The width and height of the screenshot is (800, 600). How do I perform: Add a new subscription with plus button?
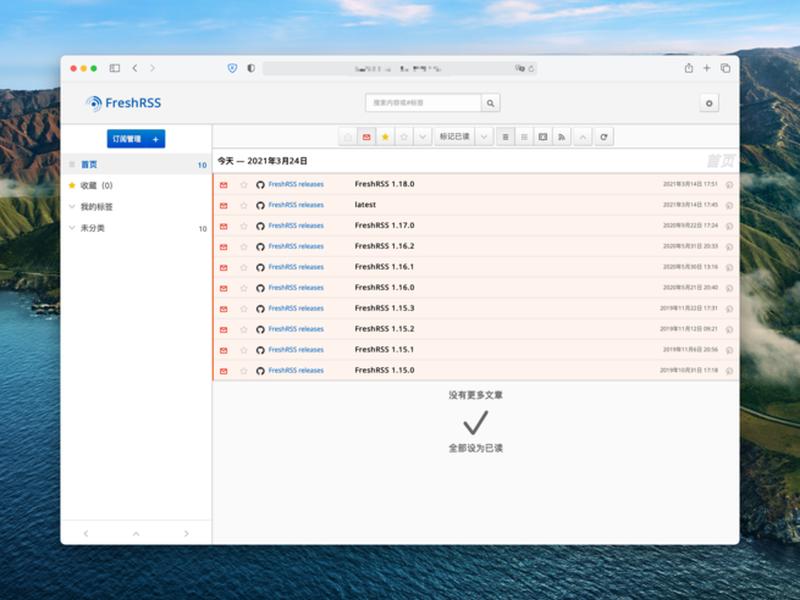pyautogui.click(x=156, y=139)
